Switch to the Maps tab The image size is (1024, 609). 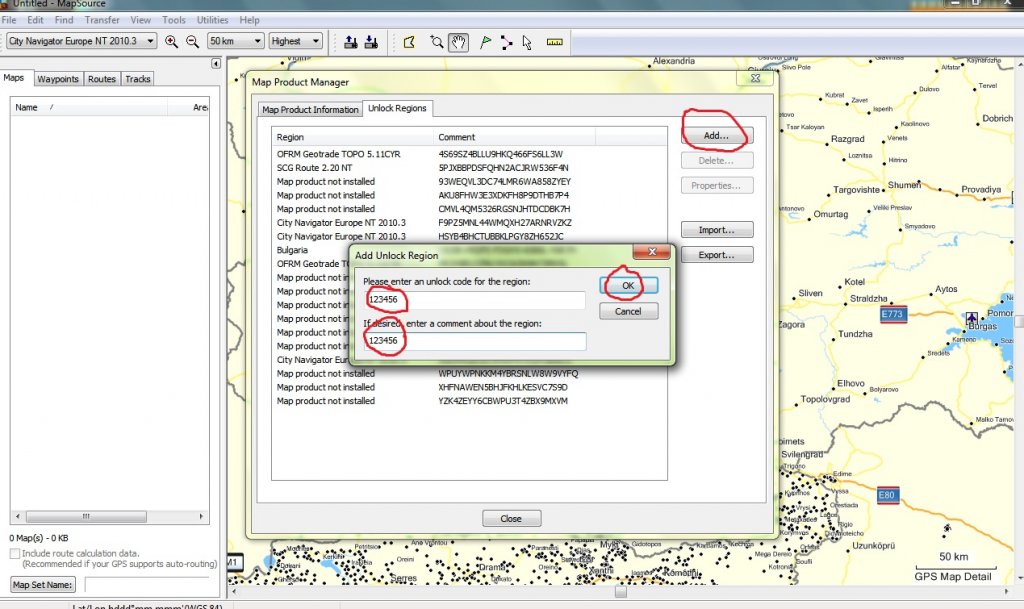click(x=14, y=78)
